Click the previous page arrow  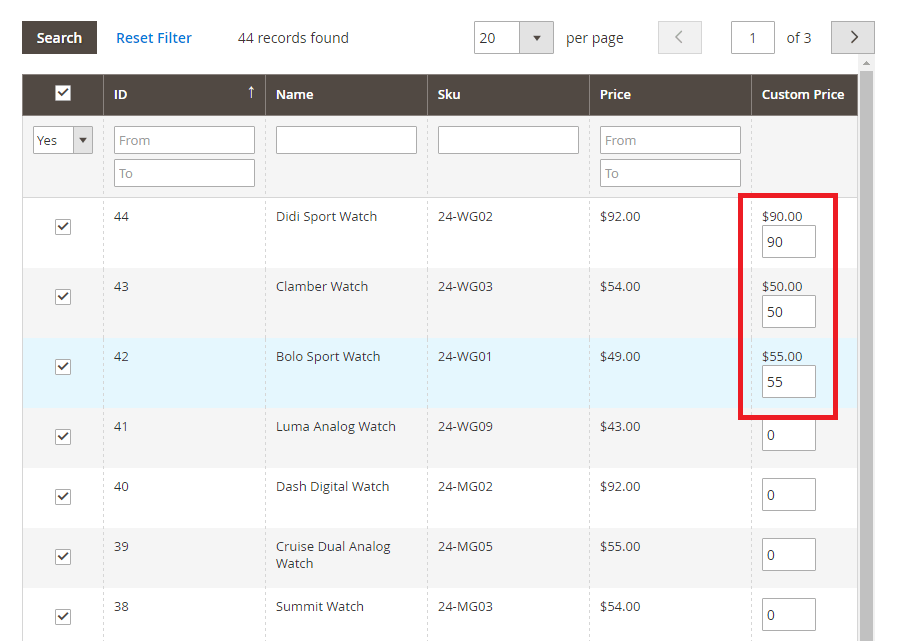pyautogui.click(x=679, y=38)
